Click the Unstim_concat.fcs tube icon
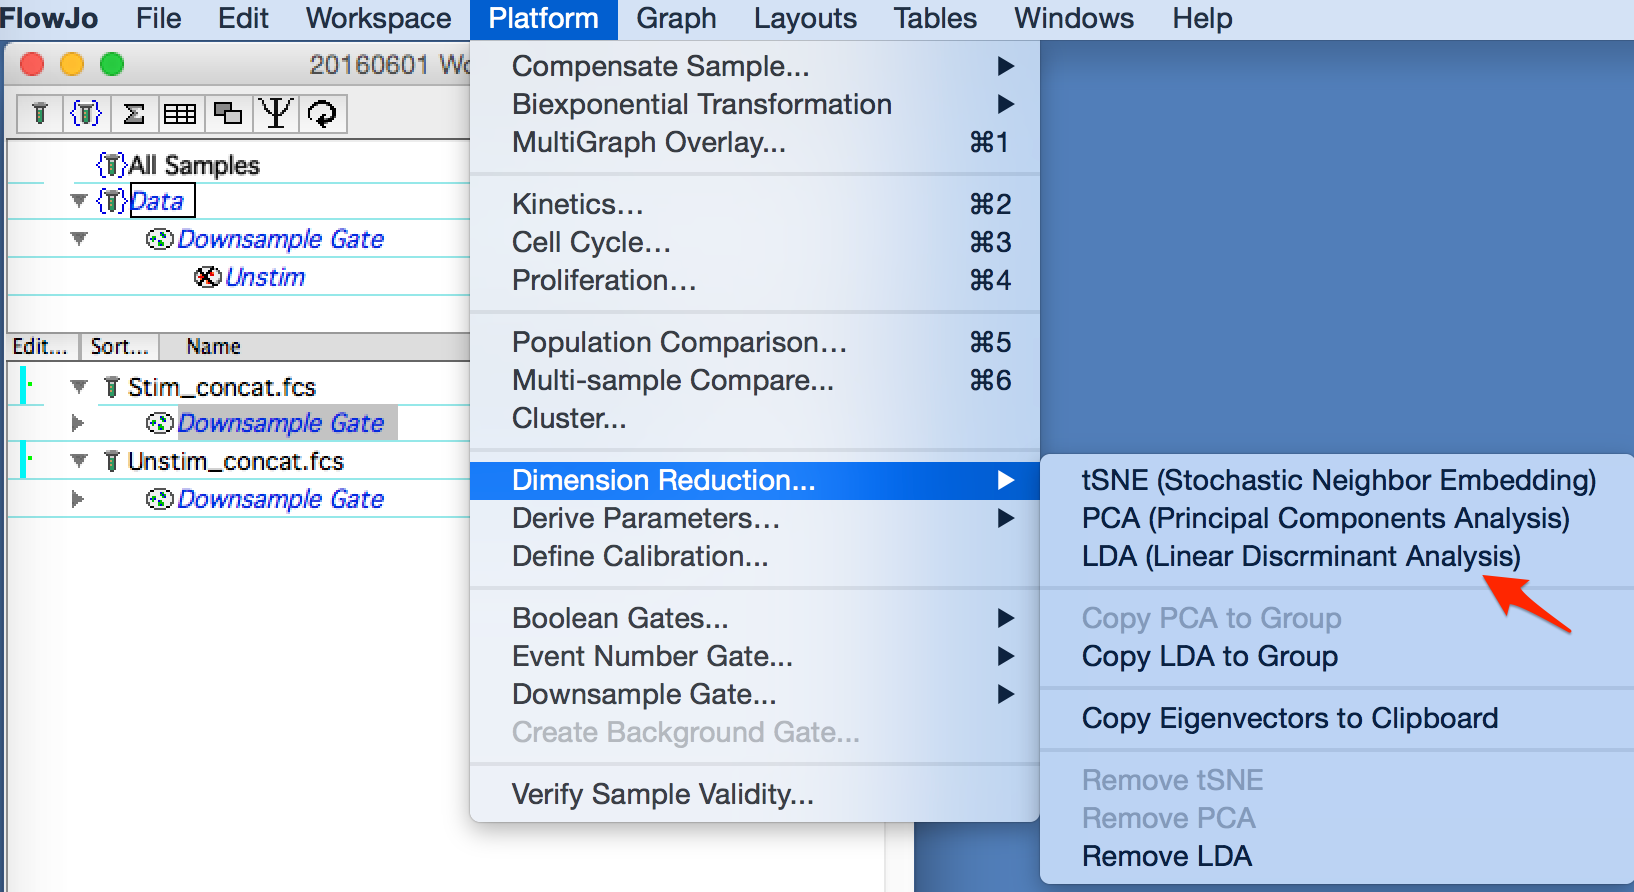 click(x=112, y=461)
